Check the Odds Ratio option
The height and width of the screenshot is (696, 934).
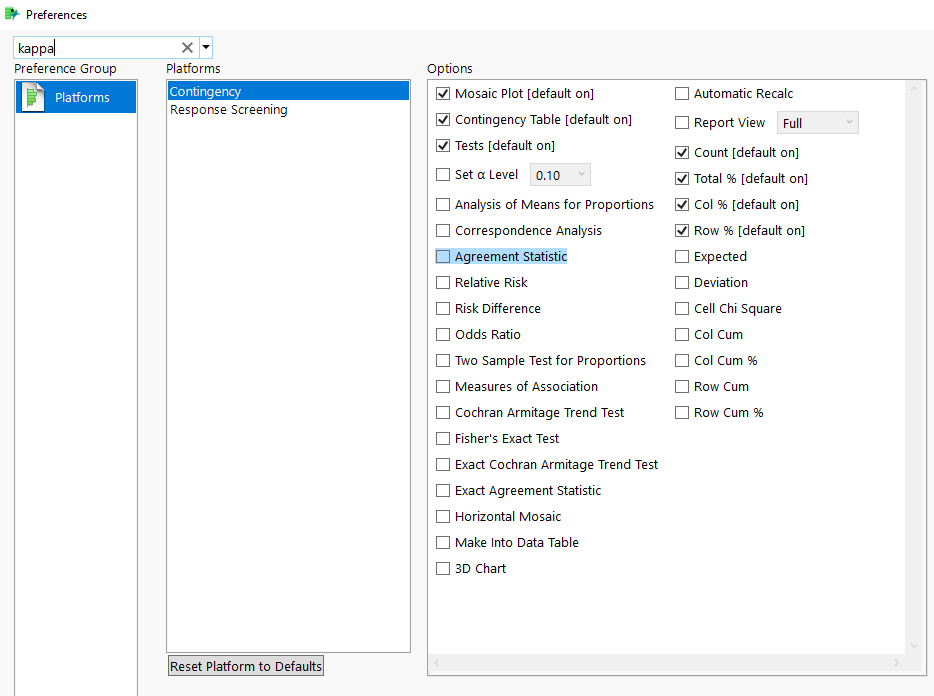pos(443,335)
